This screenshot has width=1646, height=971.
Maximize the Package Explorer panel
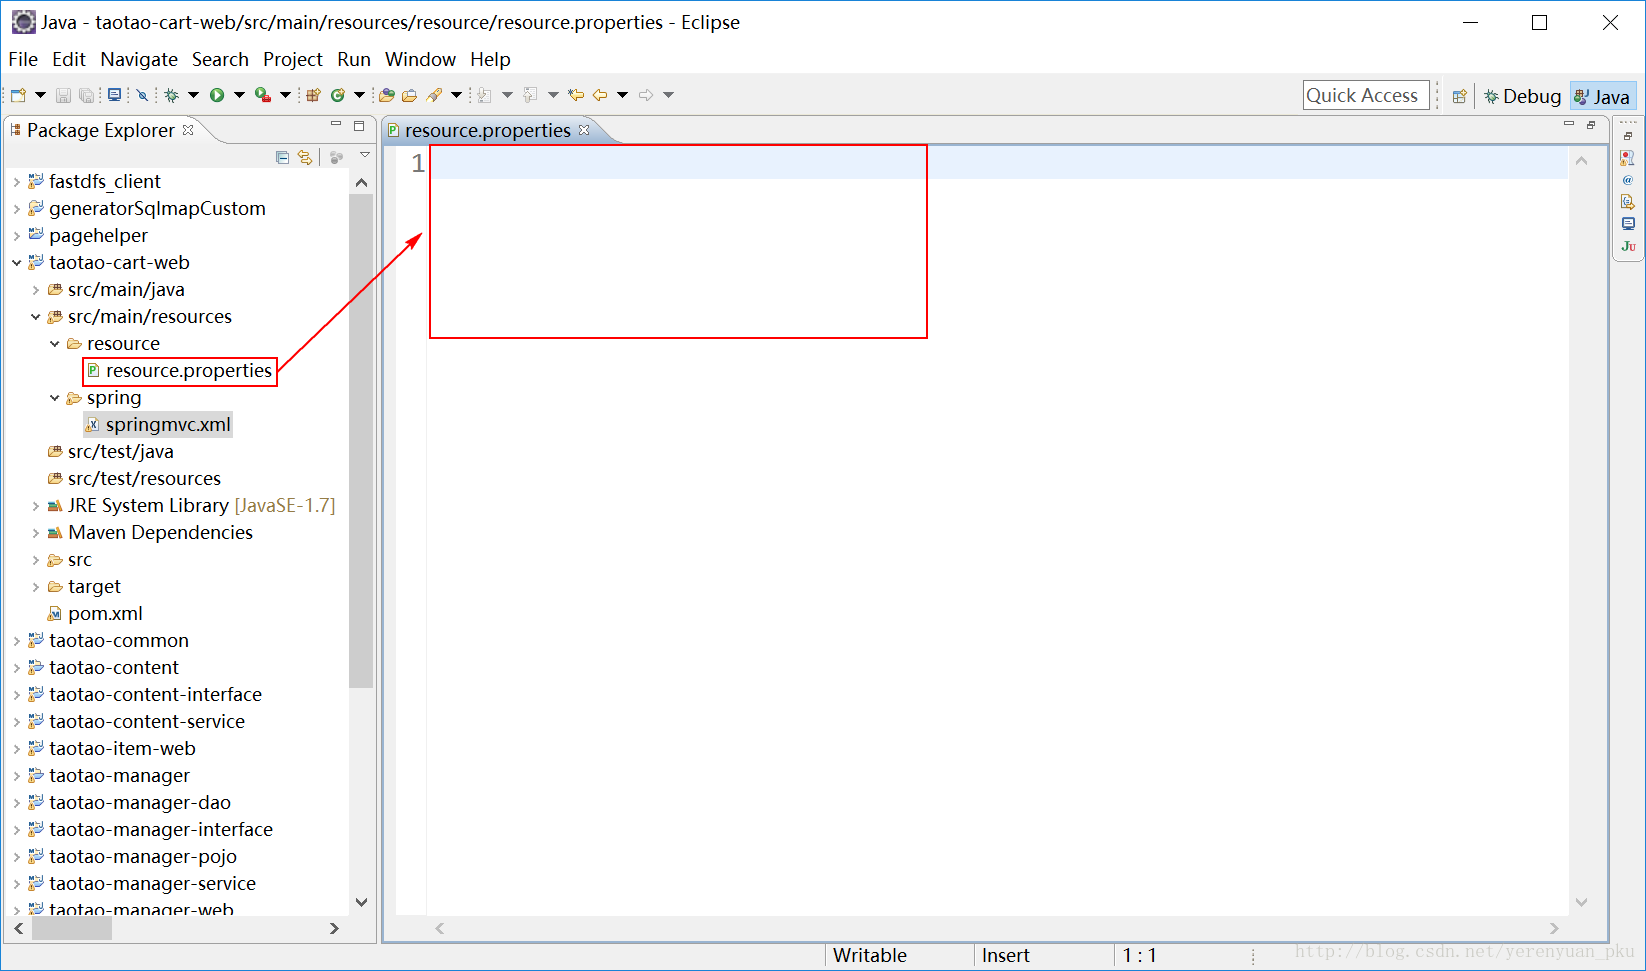point(359,126)
